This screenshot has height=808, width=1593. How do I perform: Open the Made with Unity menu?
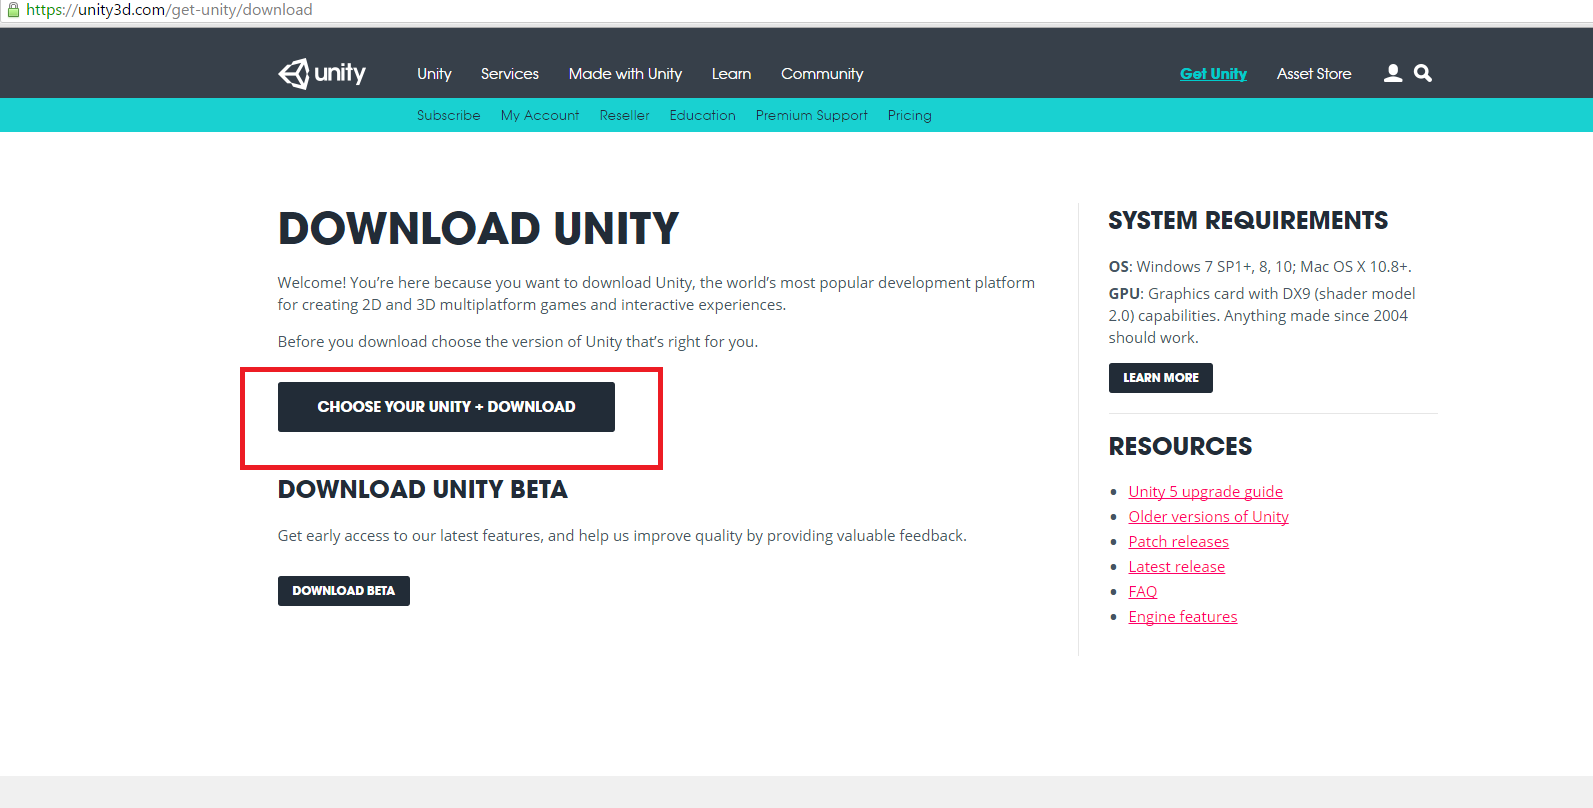click(625, 74)
